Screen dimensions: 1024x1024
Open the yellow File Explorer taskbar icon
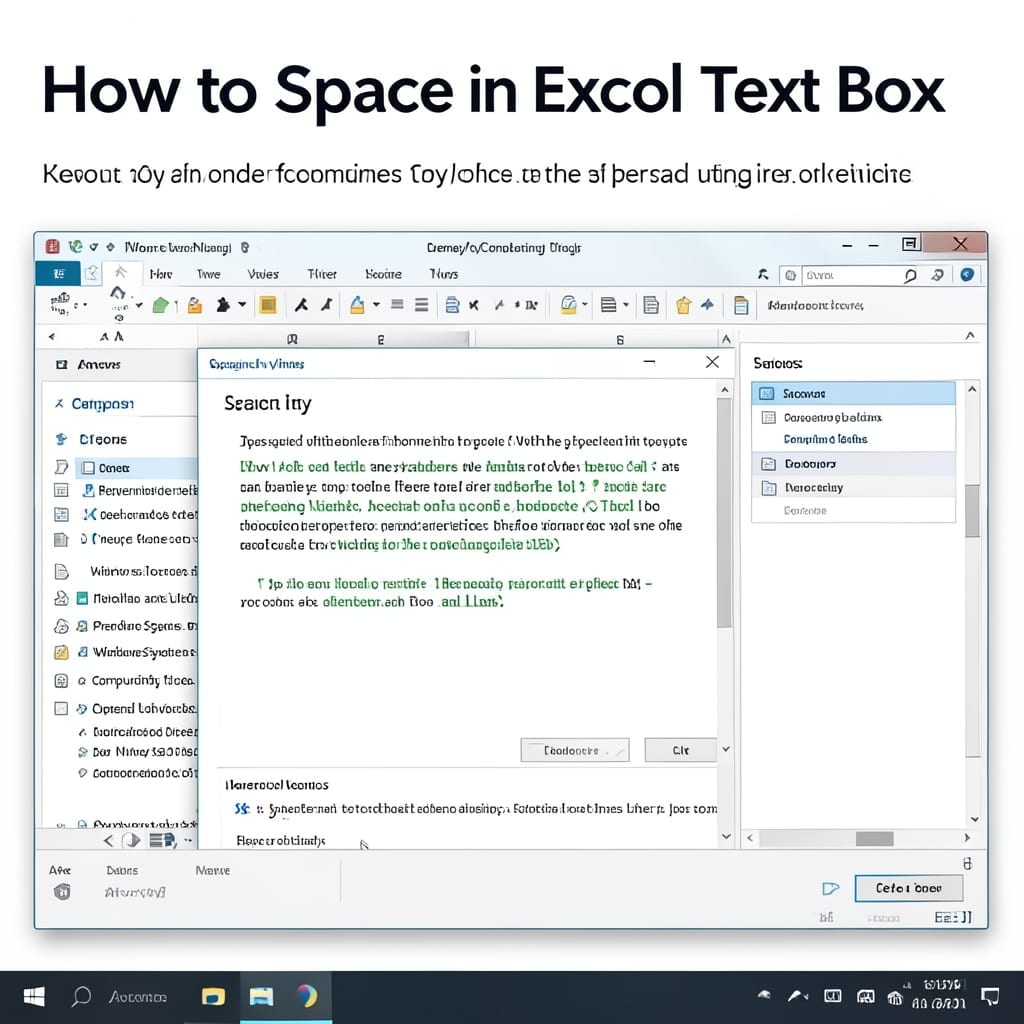tap(213, 997)
